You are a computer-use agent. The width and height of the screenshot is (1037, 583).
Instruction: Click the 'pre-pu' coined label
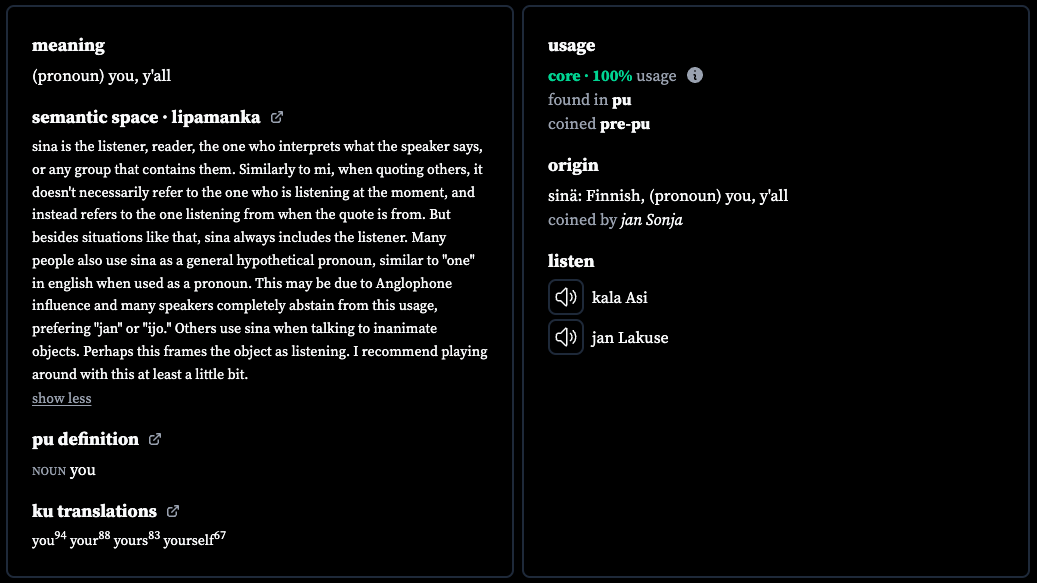pos(625,124)
